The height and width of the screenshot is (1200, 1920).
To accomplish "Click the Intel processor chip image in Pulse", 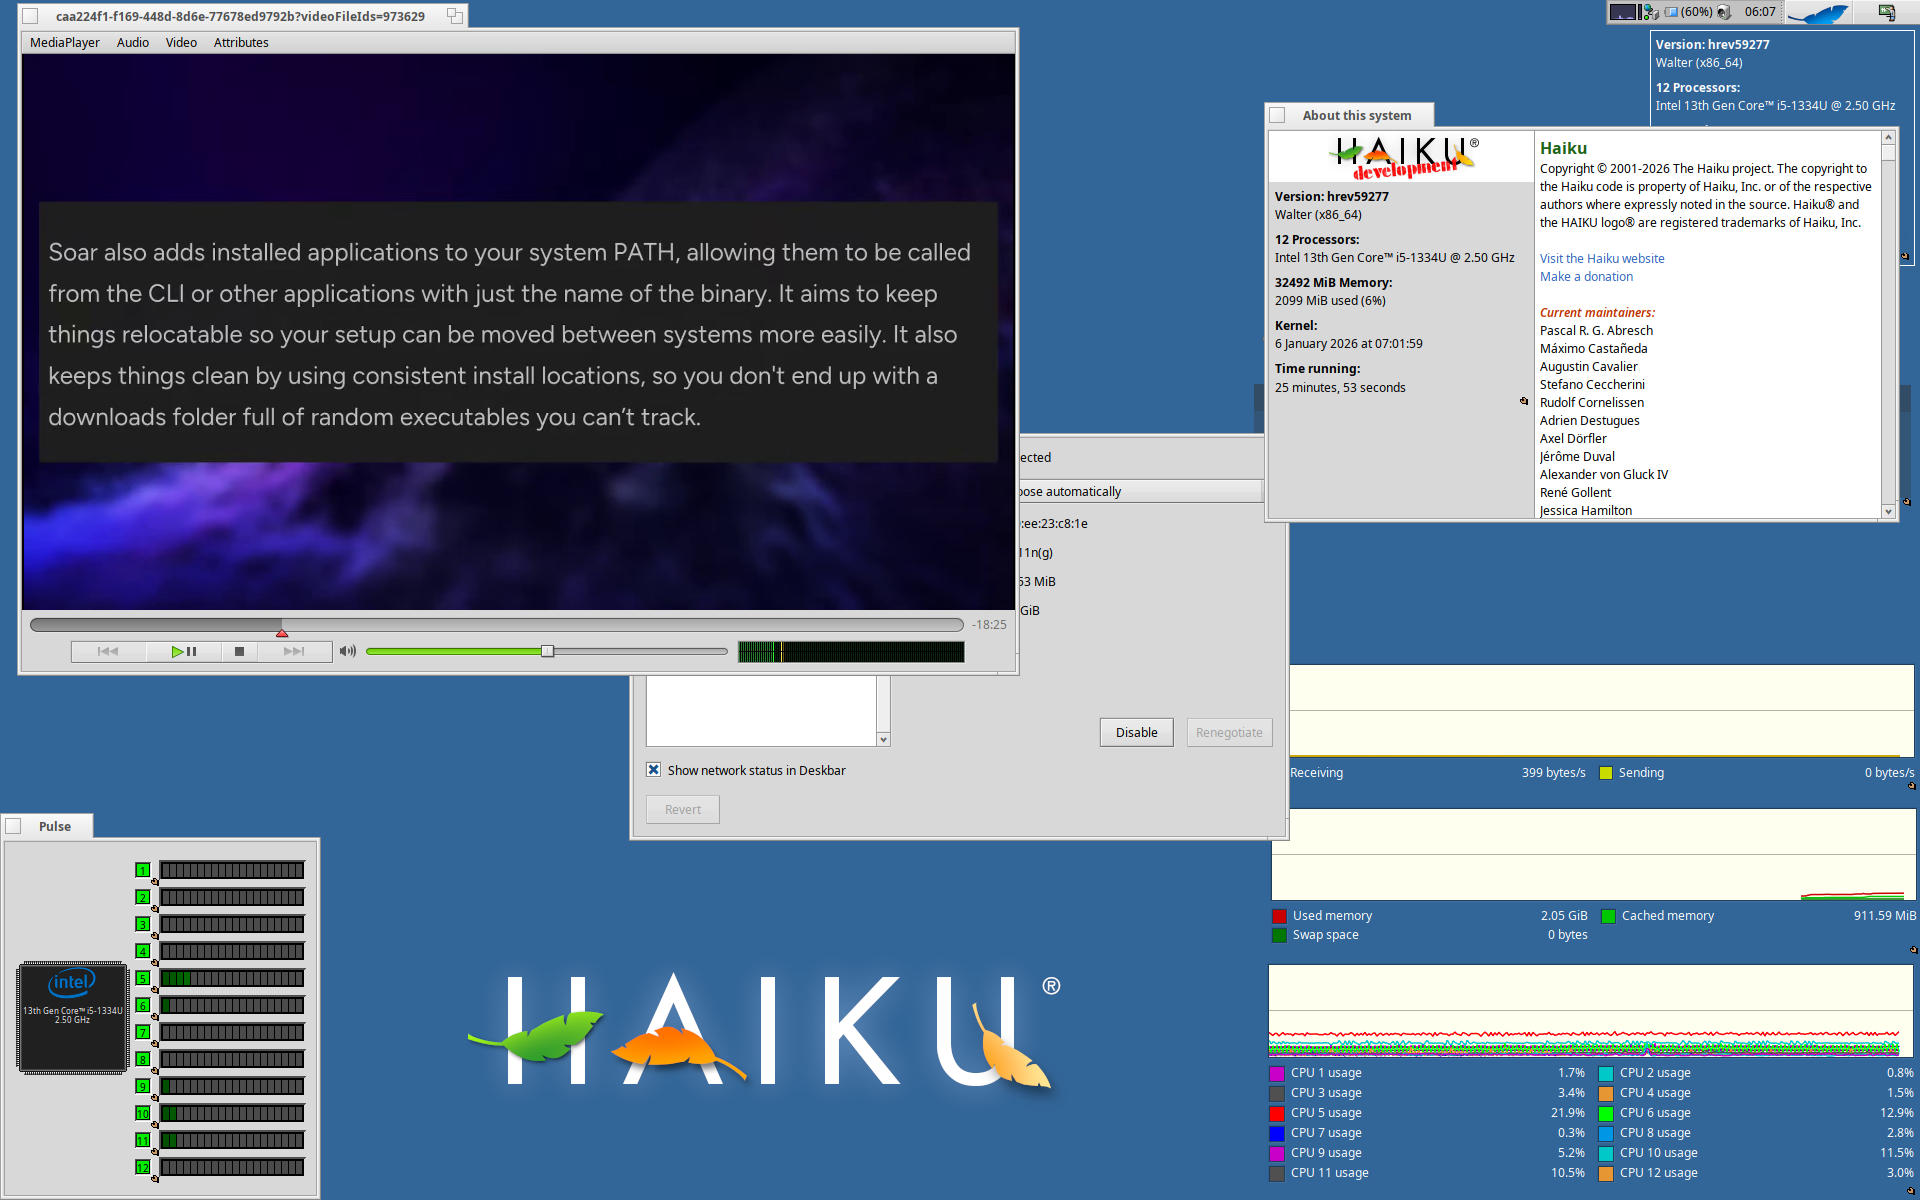I will click(x=72, y=1016).
